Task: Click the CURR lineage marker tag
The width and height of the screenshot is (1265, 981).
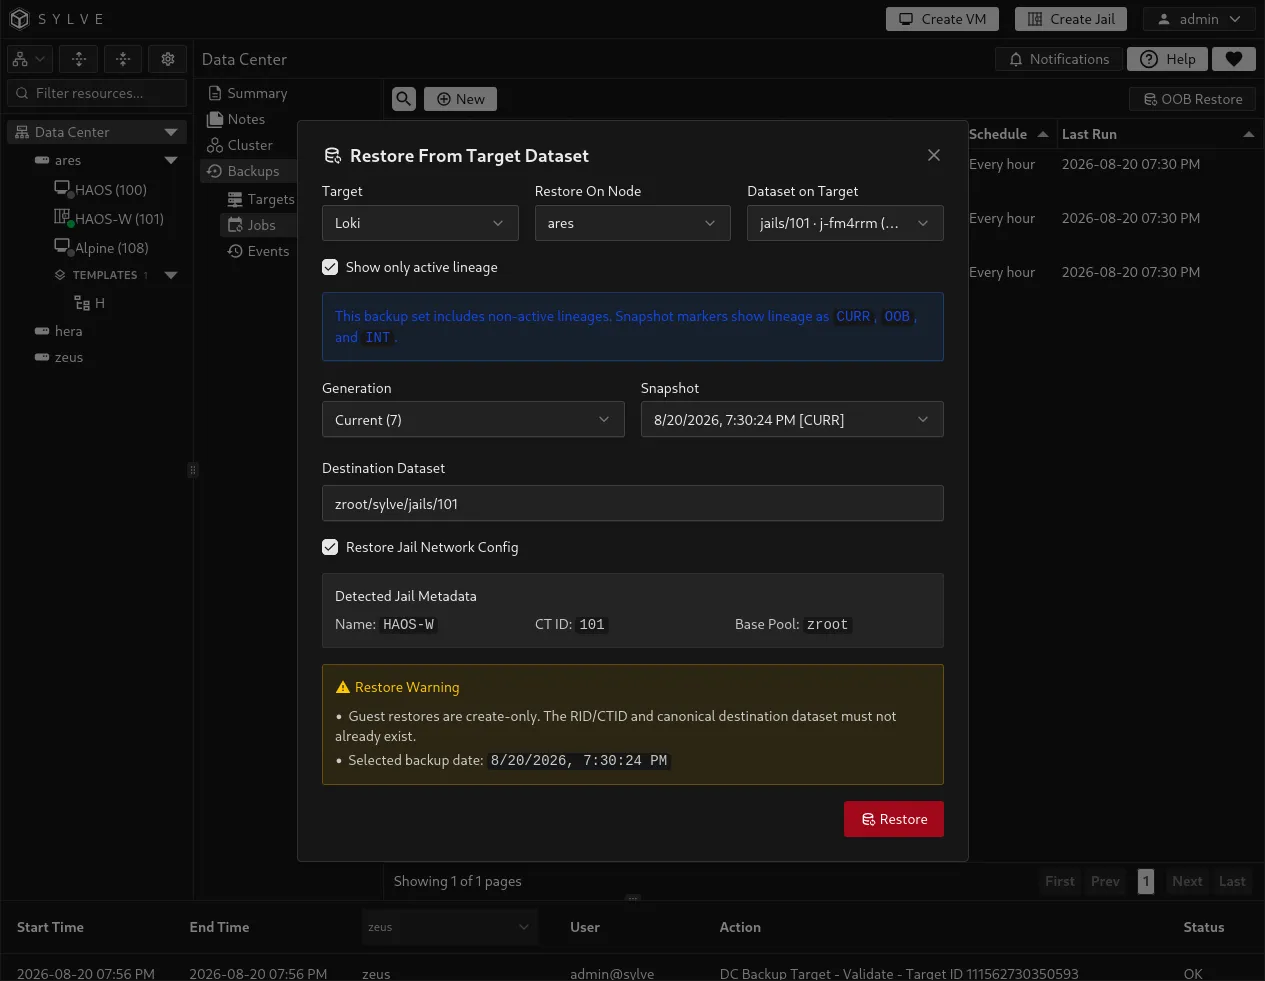Action: coord(853,316)
